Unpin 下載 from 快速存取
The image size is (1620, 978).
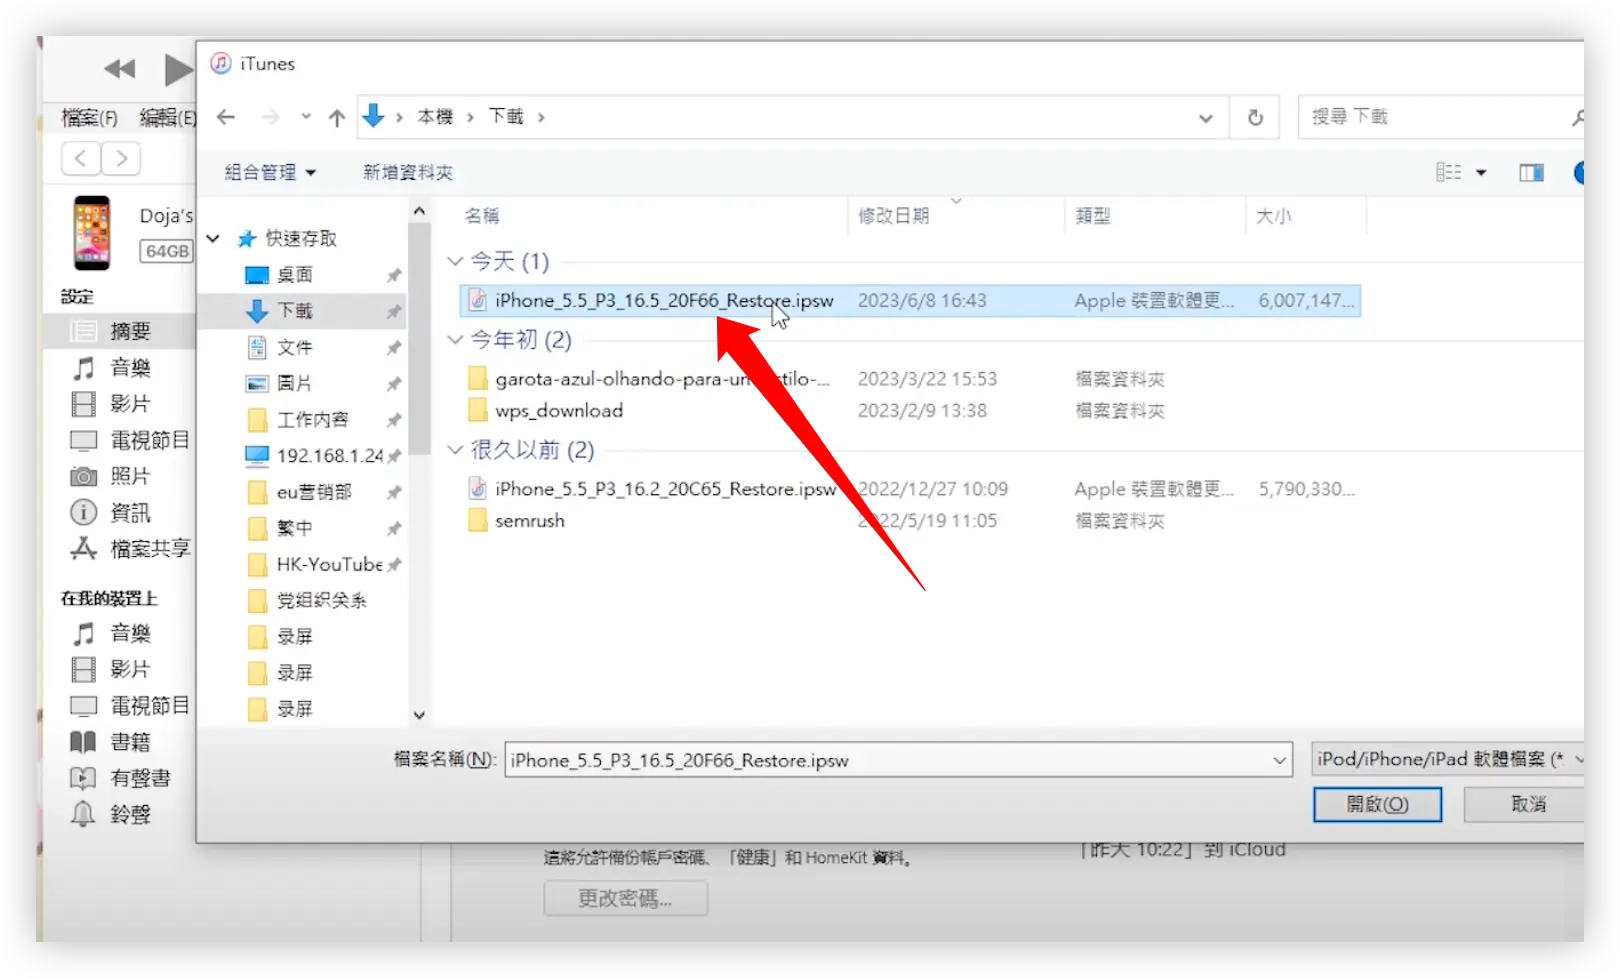pyautogui.click(x=393, y=311)
